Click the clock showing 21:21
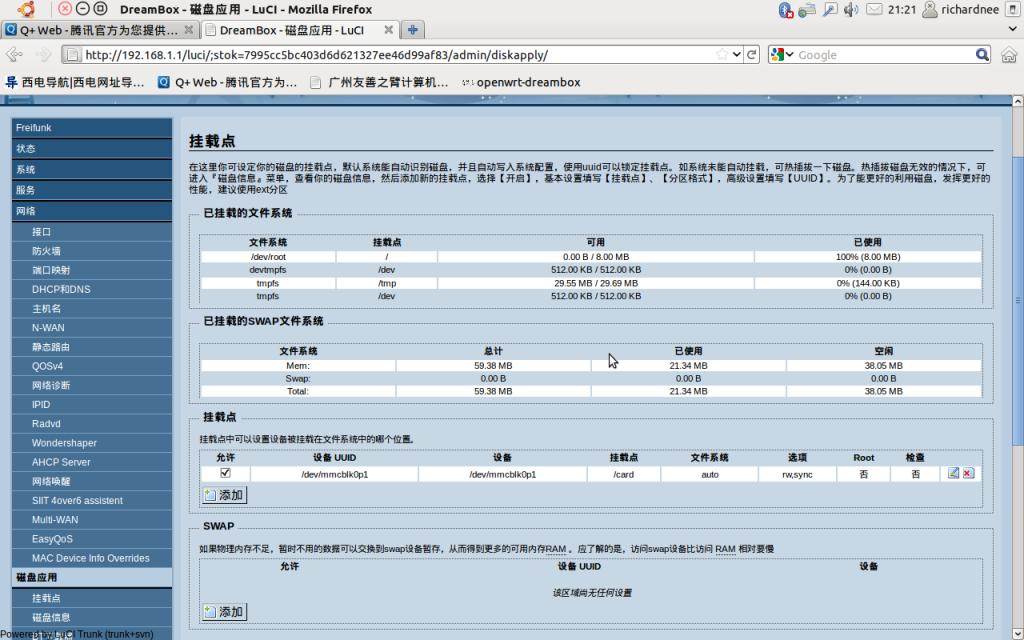Image resolution: width=1024 pixels, height=640 pixels. 902,9
